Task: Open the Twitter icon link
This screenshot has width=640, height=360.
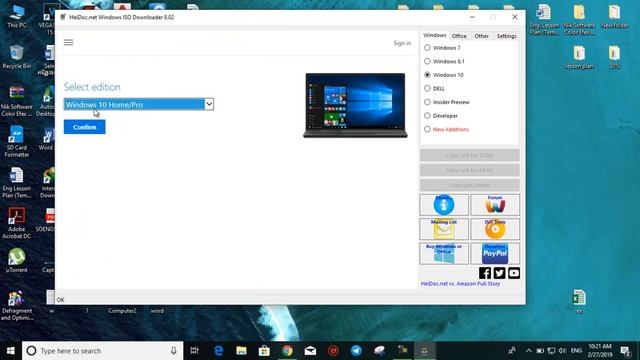Action: click(500, 273)
